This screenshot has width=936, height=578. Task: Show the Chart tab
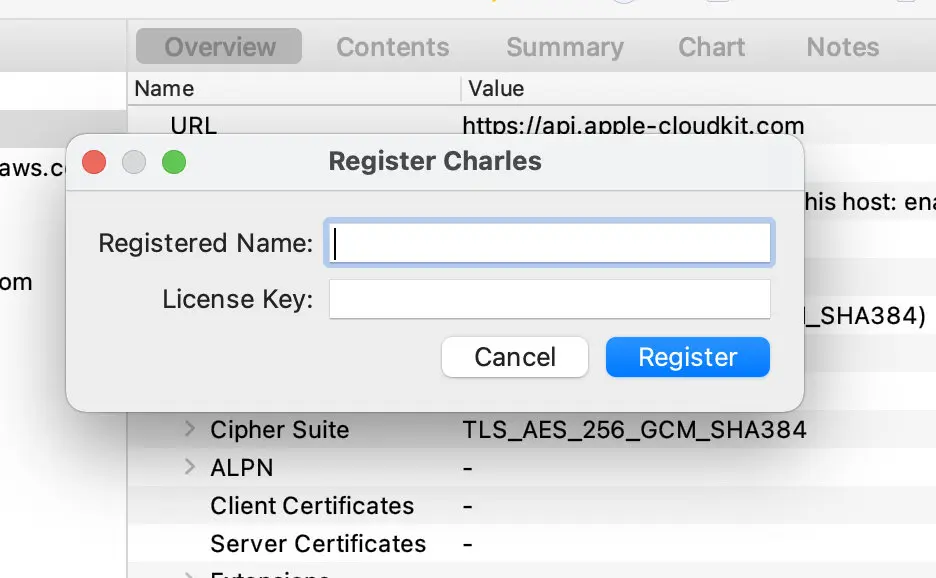711,47
